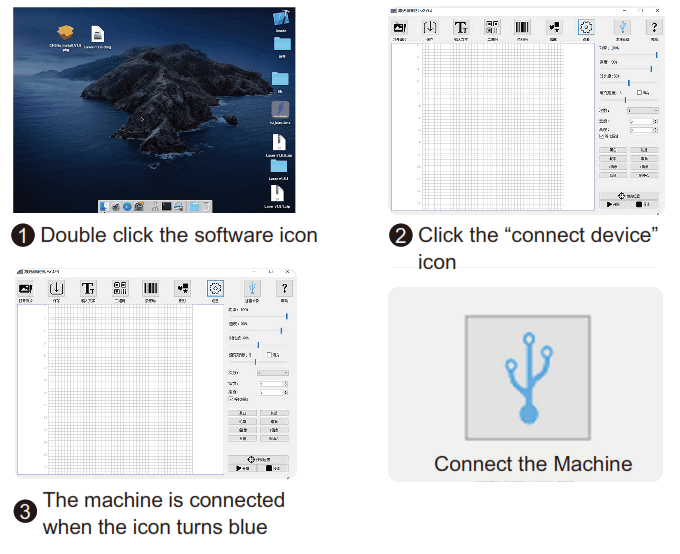The height and width of the screenshot is (554, 680).
Task: Open the question mark help icon in step 2 window
Action: [654, 27]
